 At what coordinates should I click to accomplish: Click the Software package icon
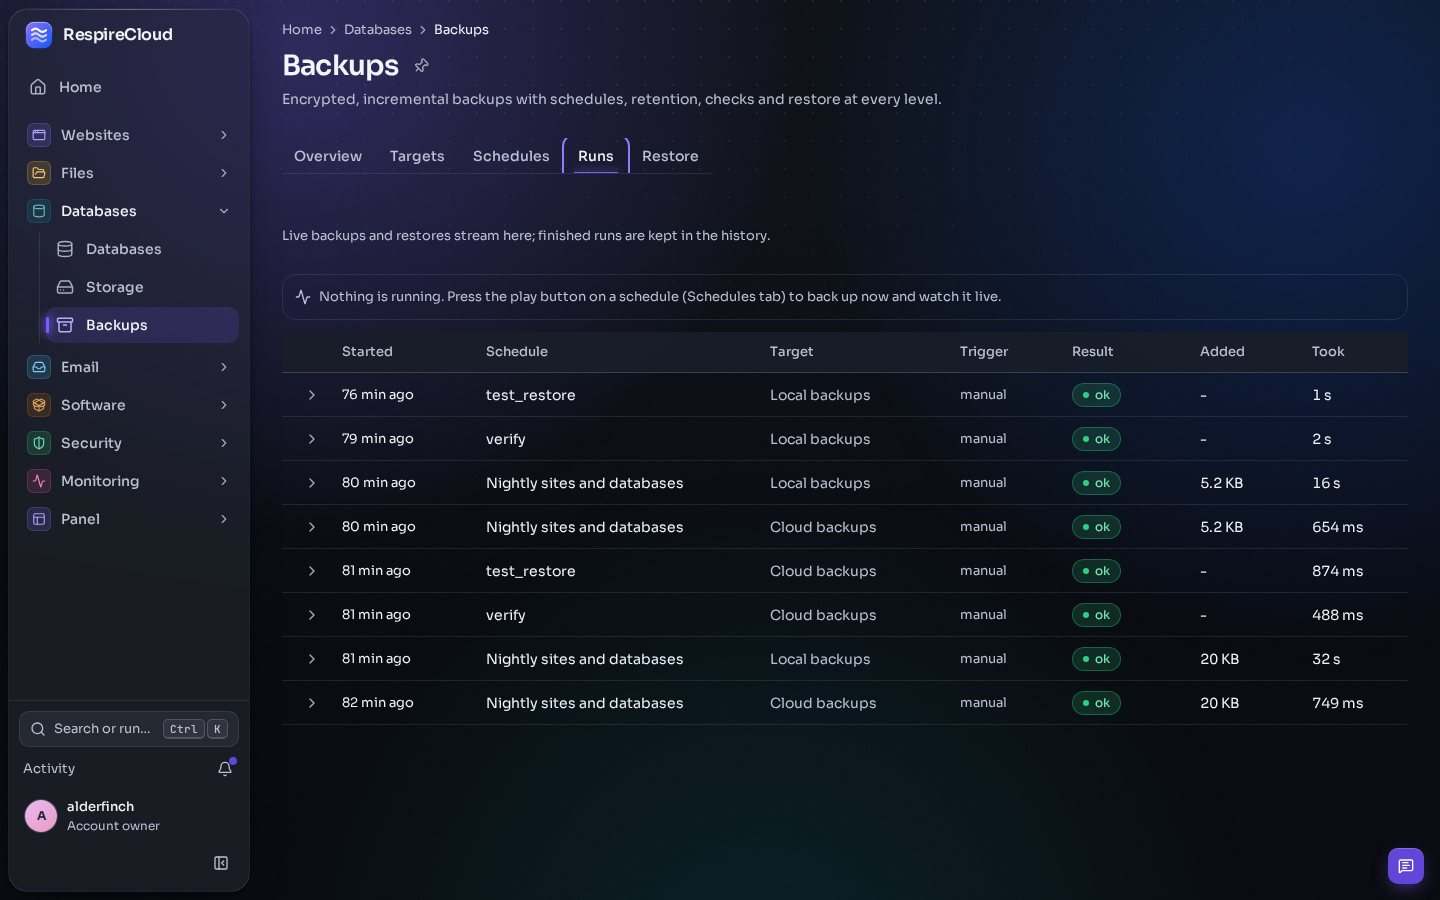click(39, 405)
